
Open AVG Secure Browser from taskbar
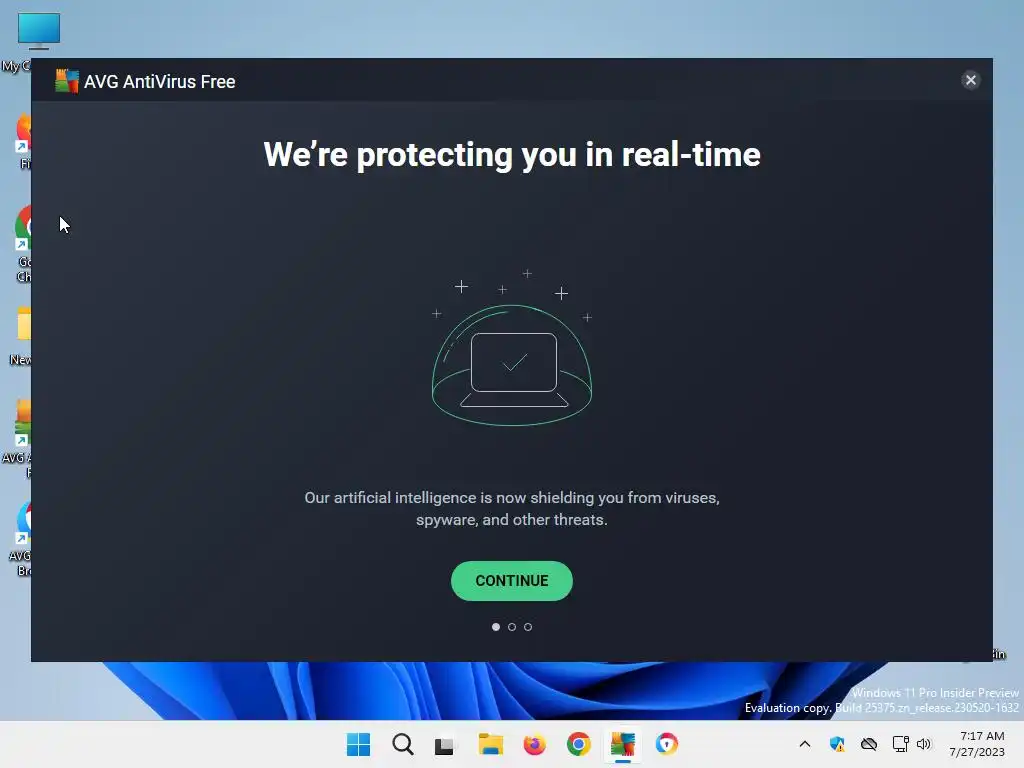click(x=667, y=744)
